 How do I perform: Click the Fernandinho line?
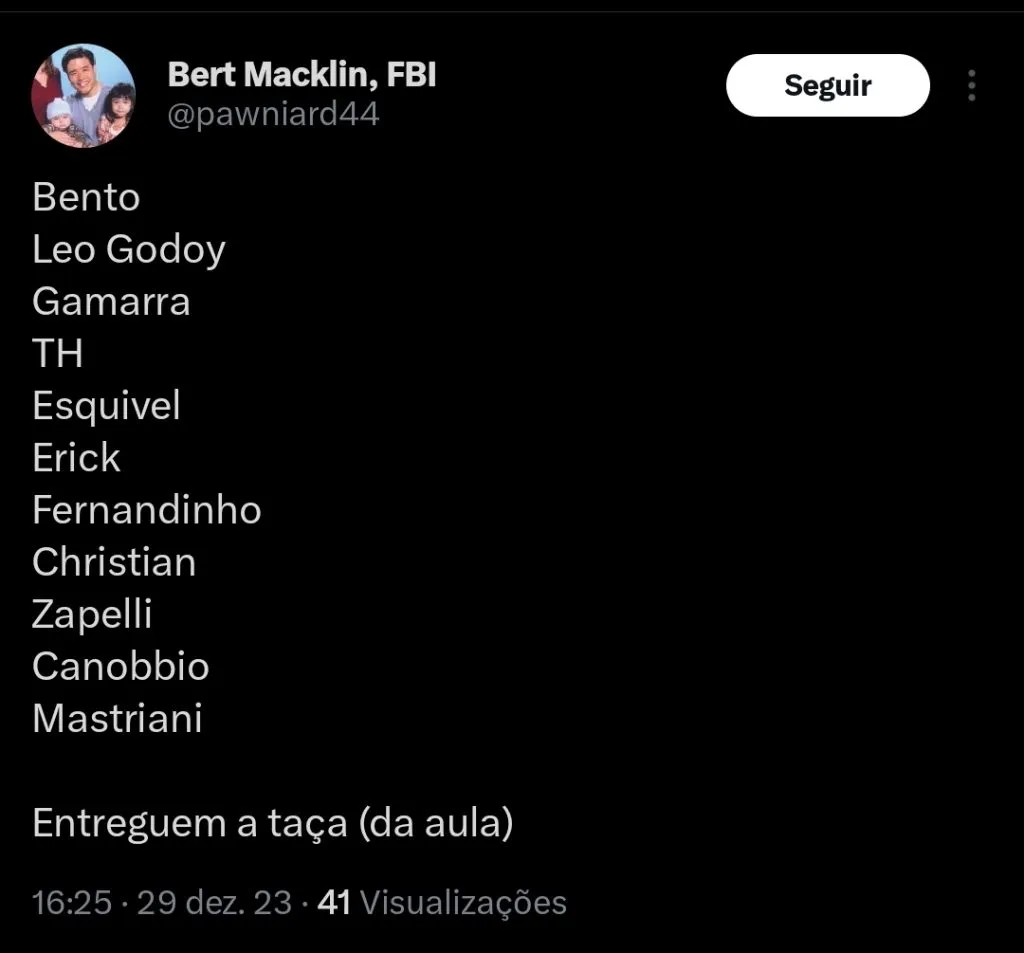click(147, 510)
